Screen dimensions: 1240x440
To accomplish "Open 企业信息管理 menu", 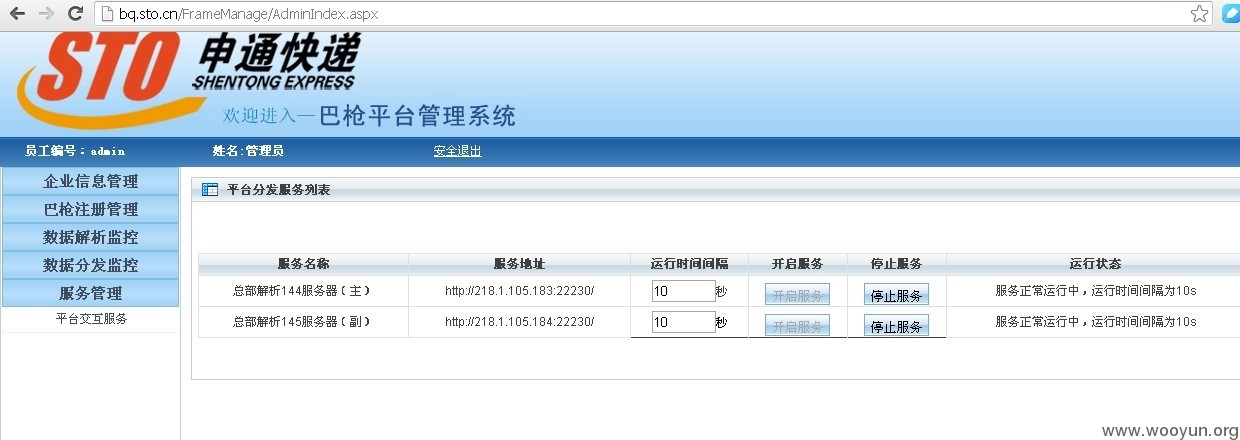I will click(x=90, y=181).
